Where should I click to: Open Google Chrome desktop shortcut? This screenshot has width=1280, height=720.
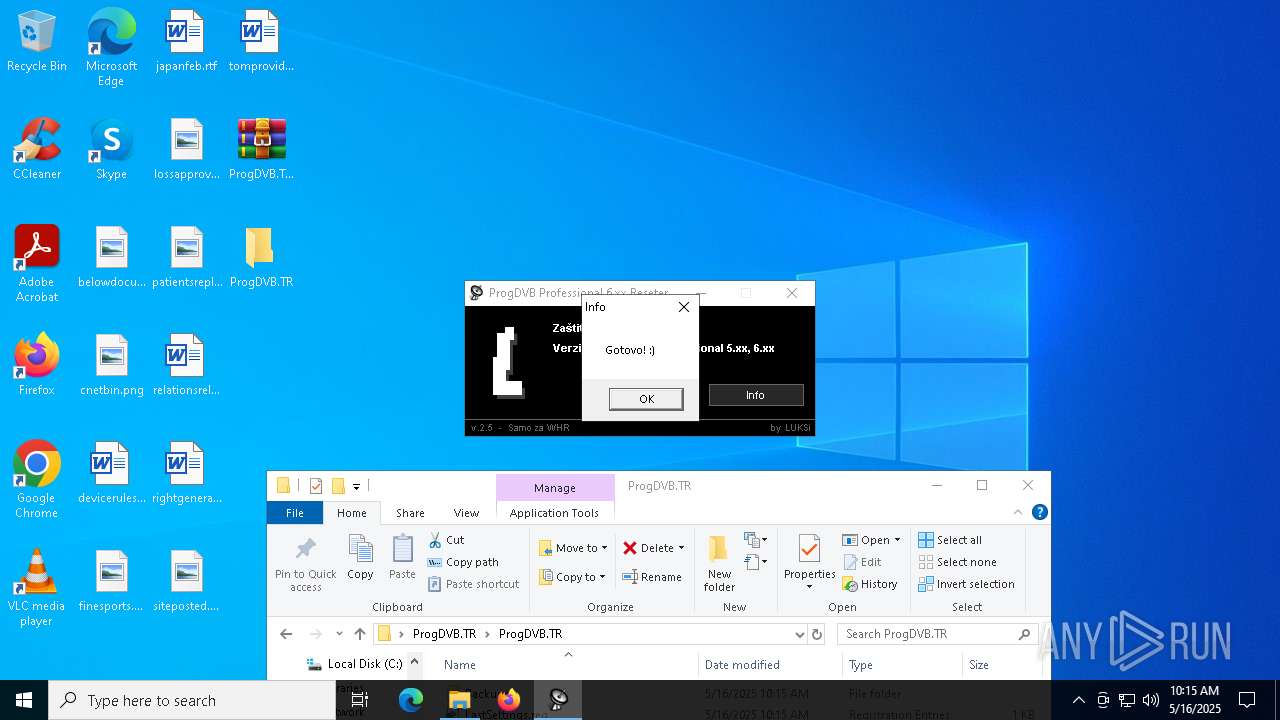pos(37,480)
